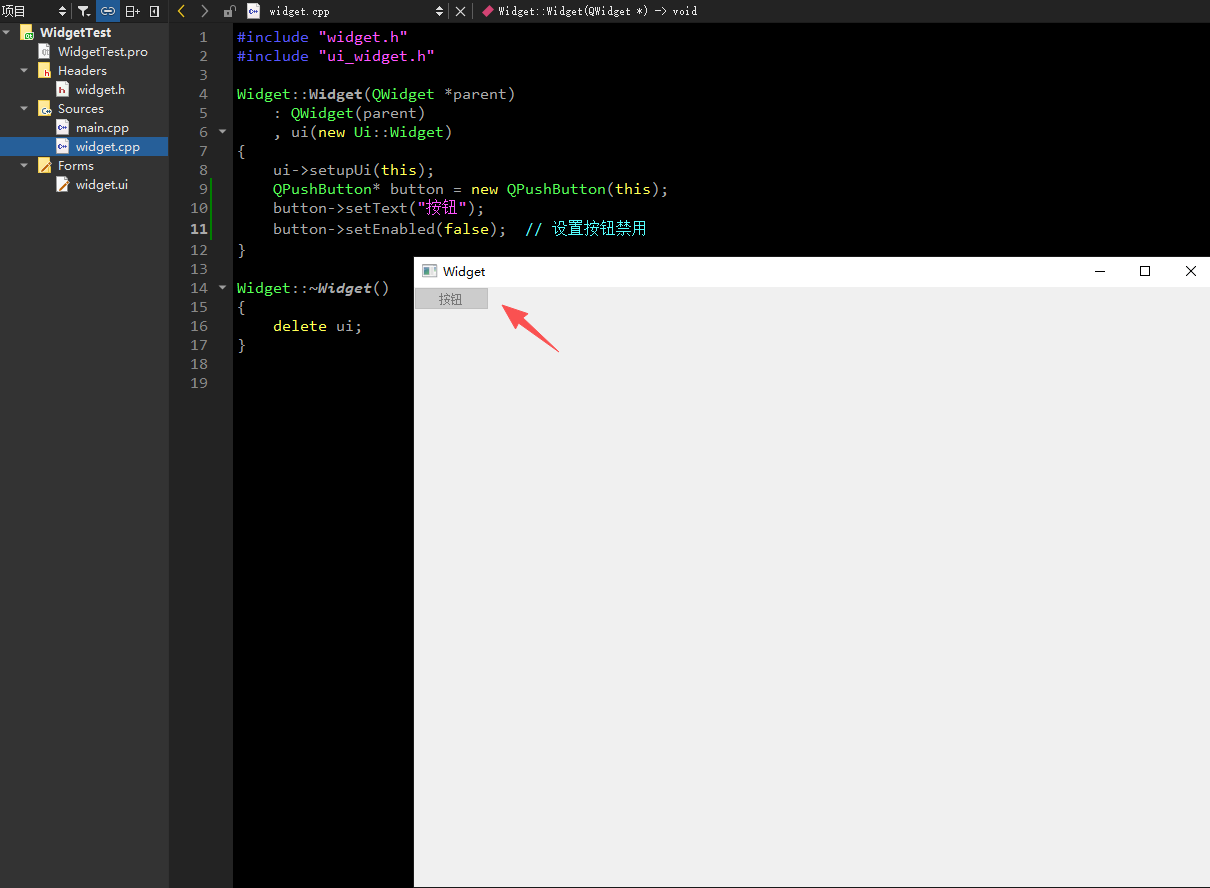This screenshot has width=1210, height=888.
Task: Fold the destructor at line 14 arrow
Action: 222,289
